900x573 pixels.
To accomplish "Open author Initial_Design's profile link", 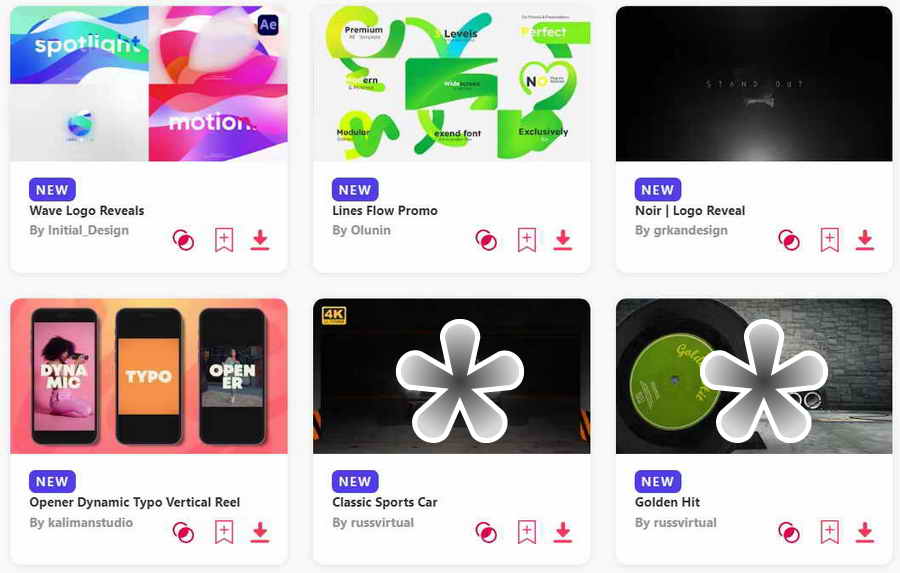I will point(79,230).
